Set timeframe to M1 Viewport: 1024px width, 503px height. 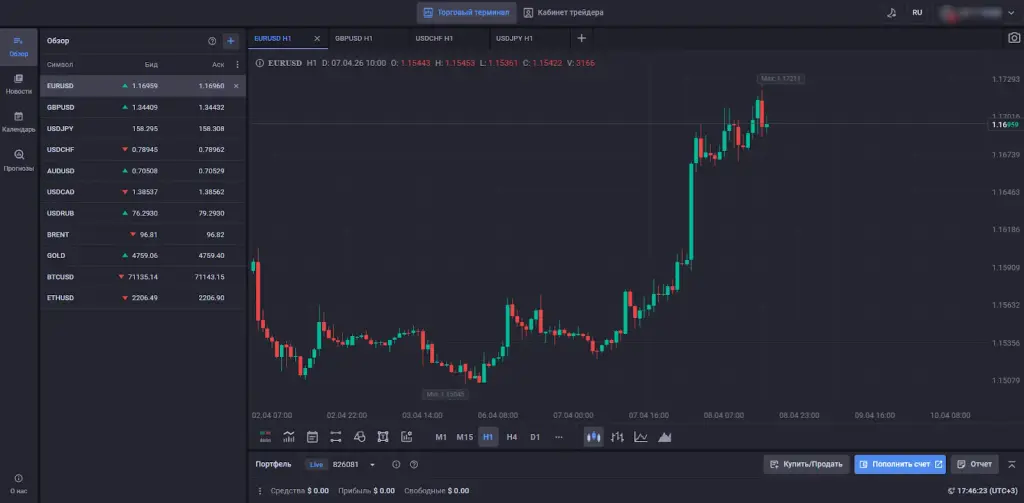[x=441, y=437]
